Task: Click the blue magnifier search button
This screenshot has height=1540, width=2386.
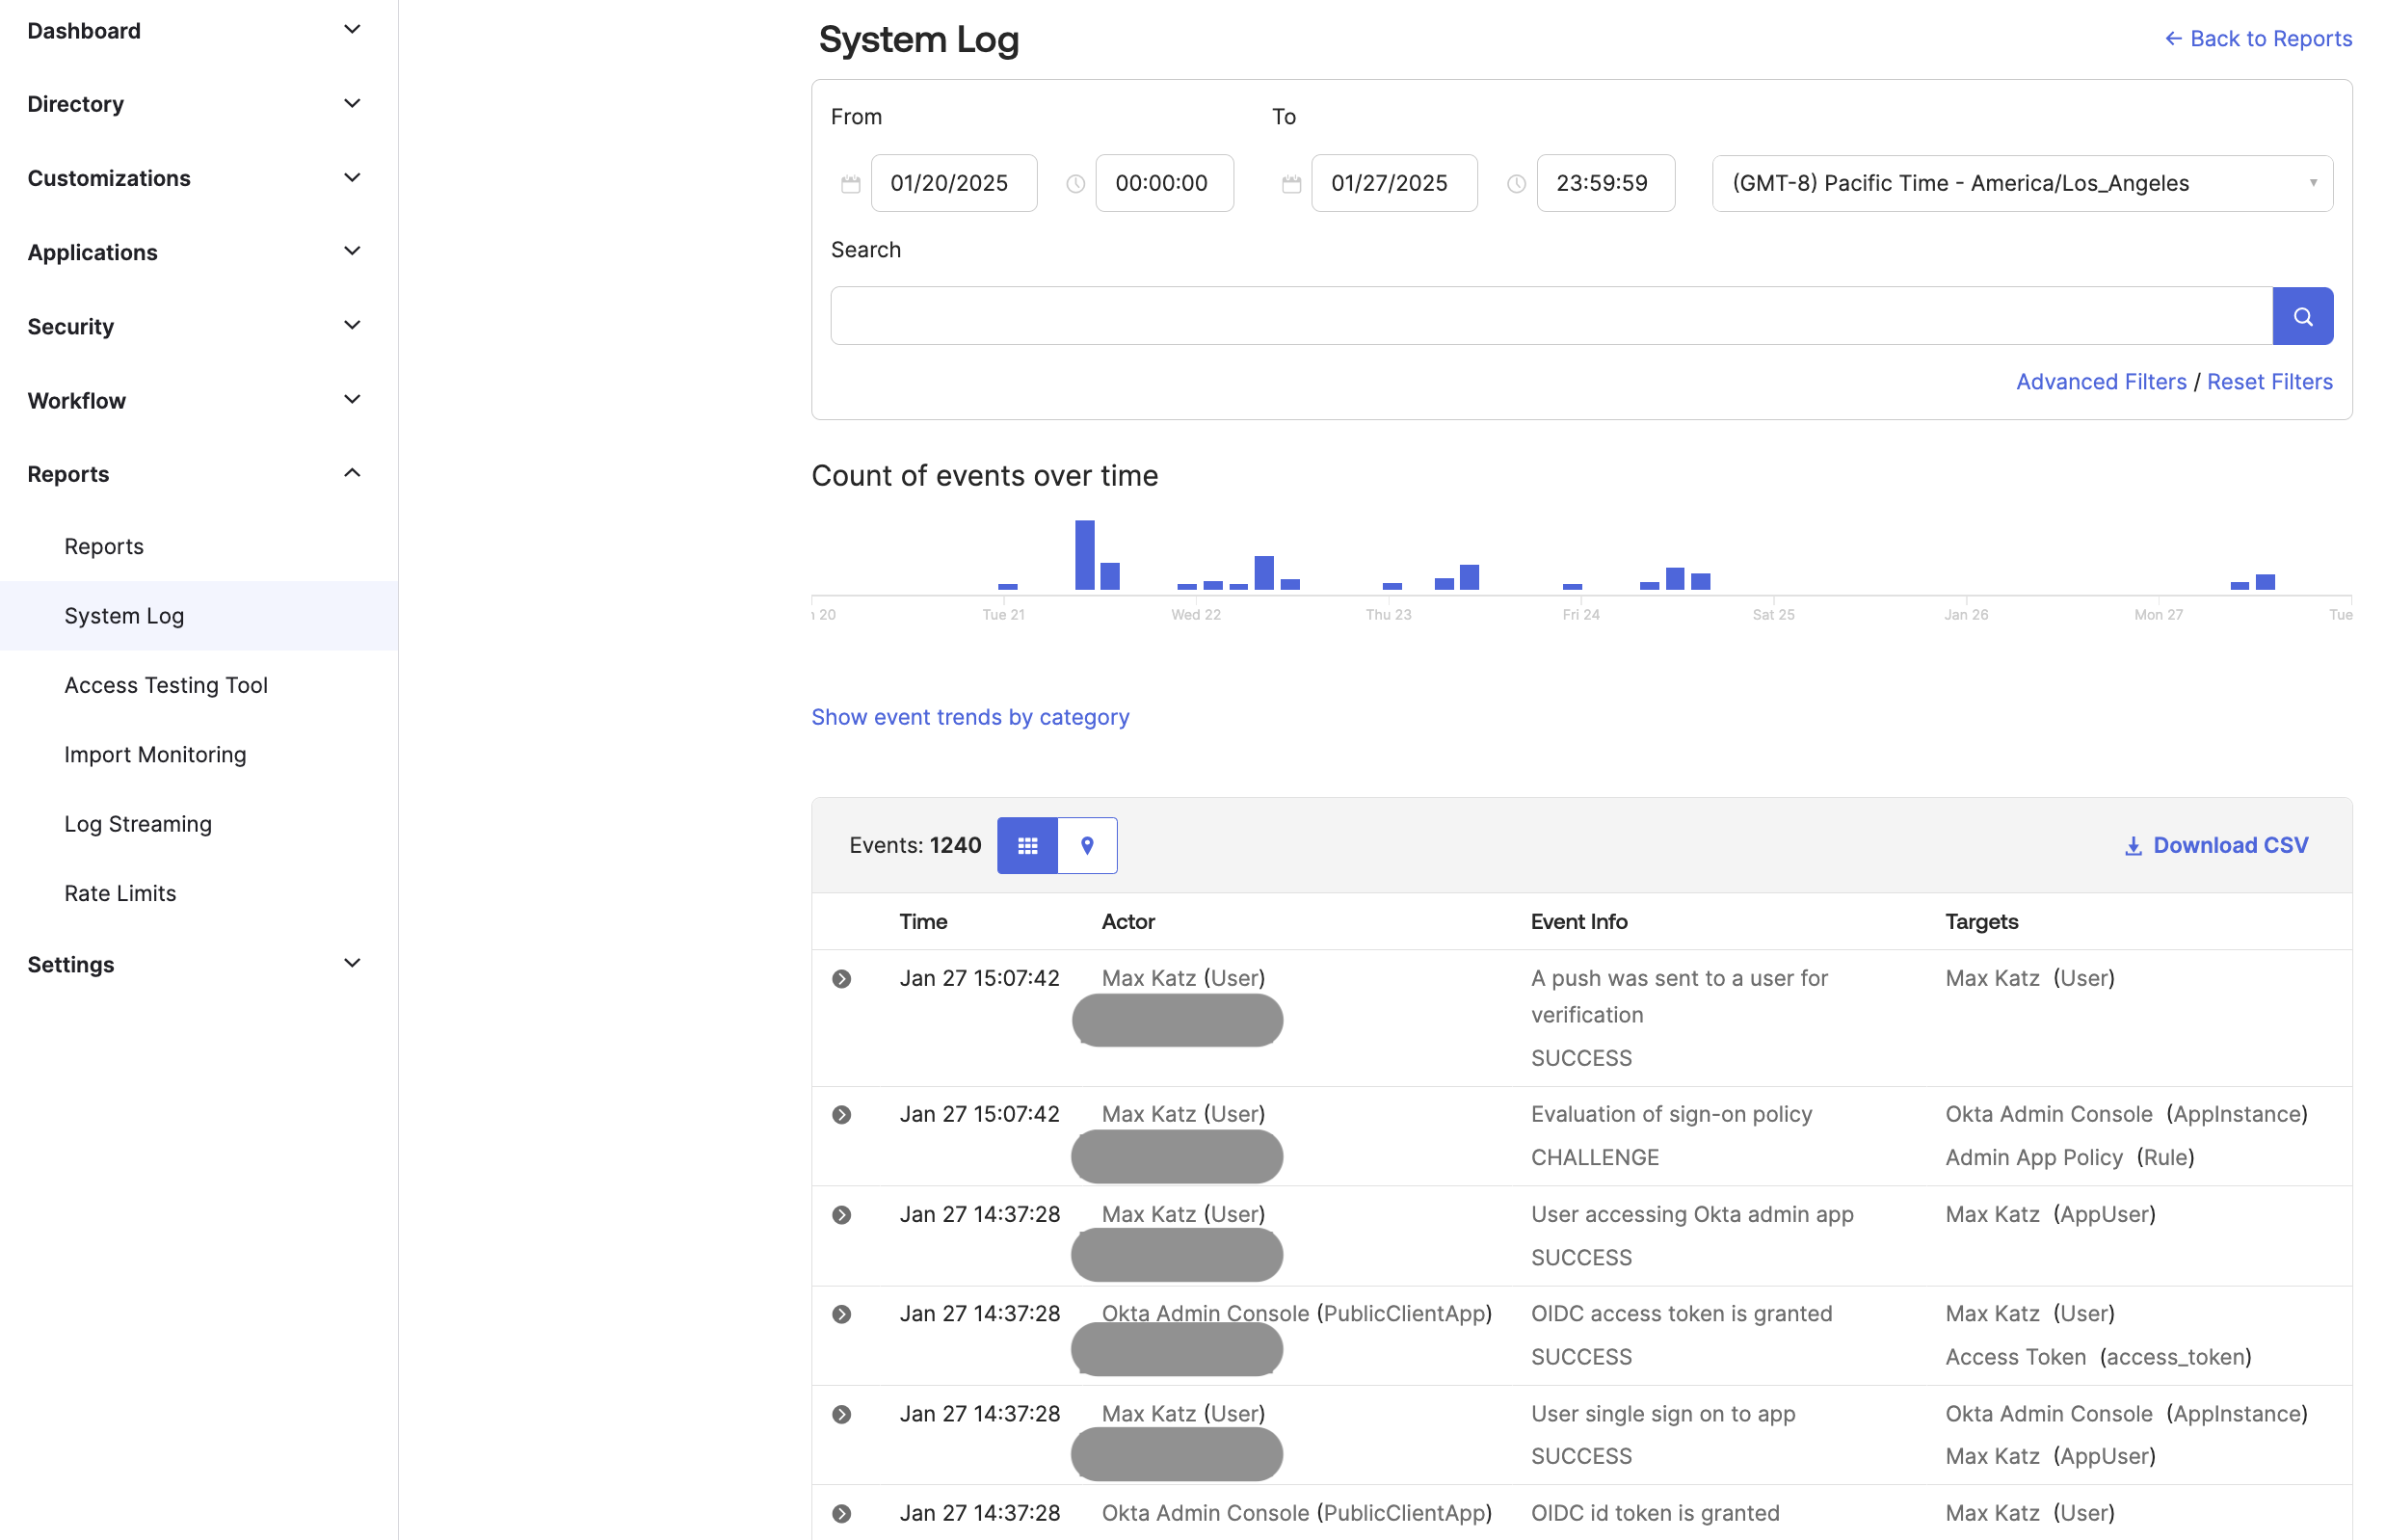Action: click(x=2301, y=316)
